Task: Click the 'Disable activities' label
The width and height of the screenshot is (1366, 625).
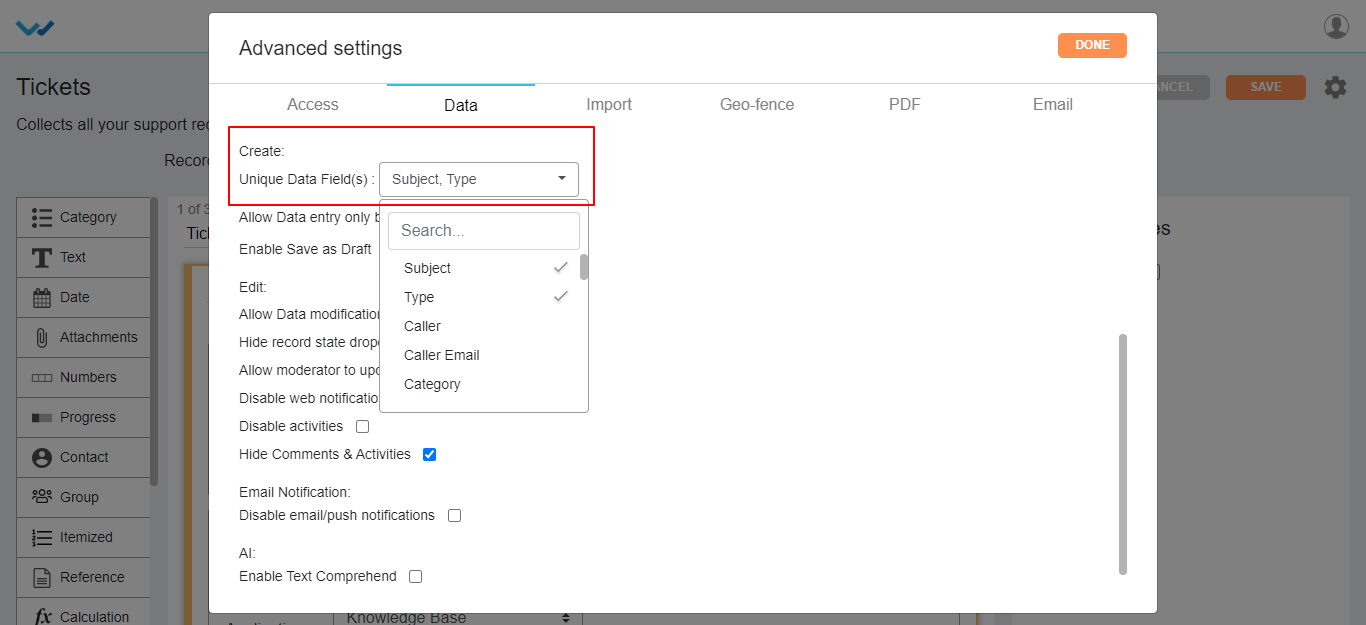Action: (291, 426)
